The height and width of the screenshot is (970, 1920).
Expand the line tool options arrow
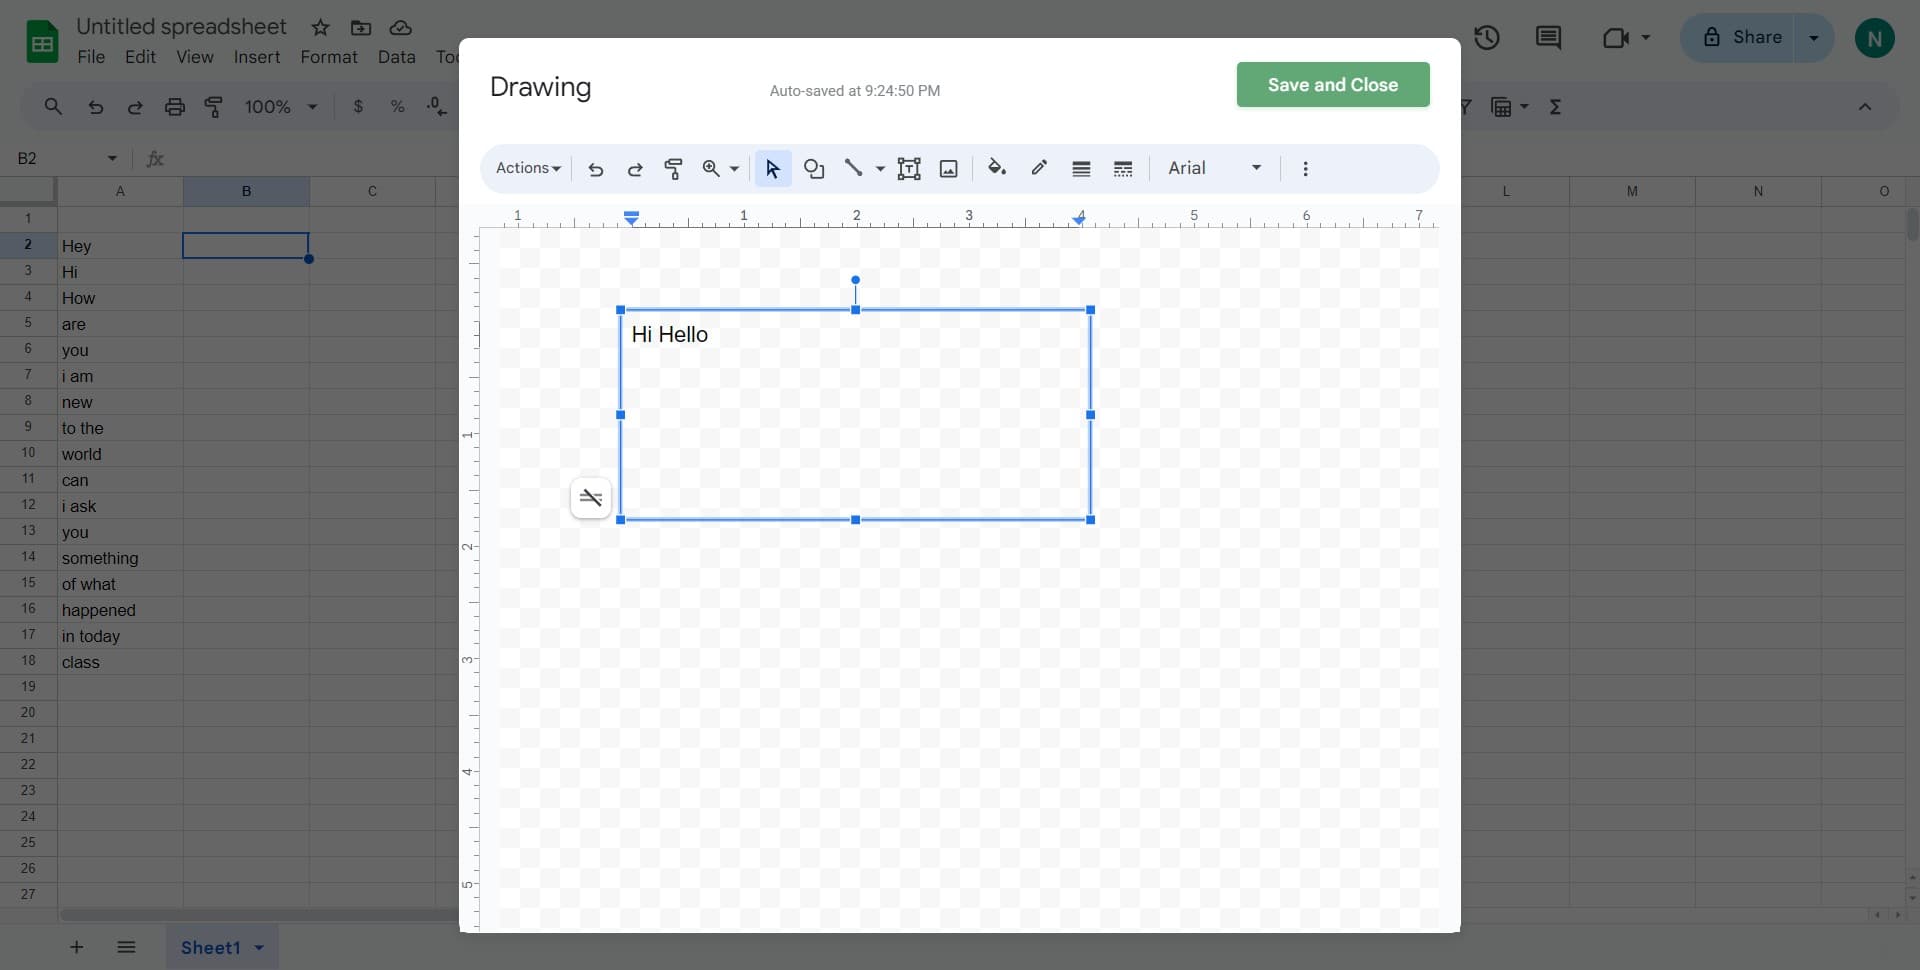(879, 168)
